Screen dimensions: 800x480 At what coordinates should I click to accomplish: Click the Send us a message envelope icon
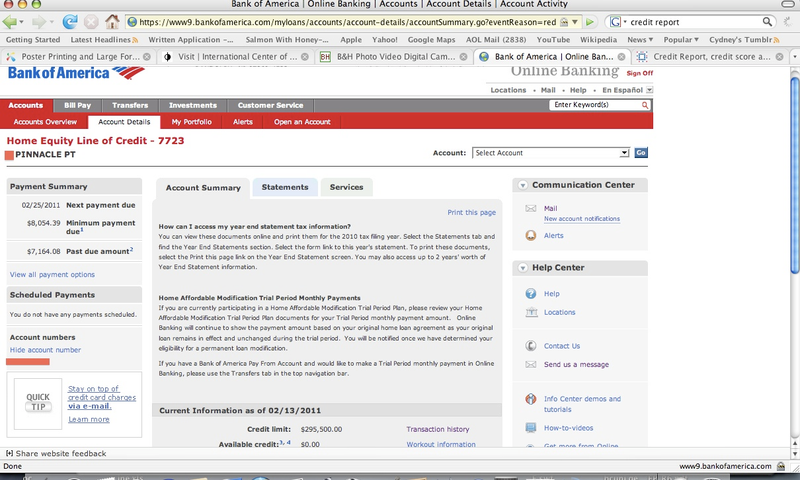click(531, 364)
